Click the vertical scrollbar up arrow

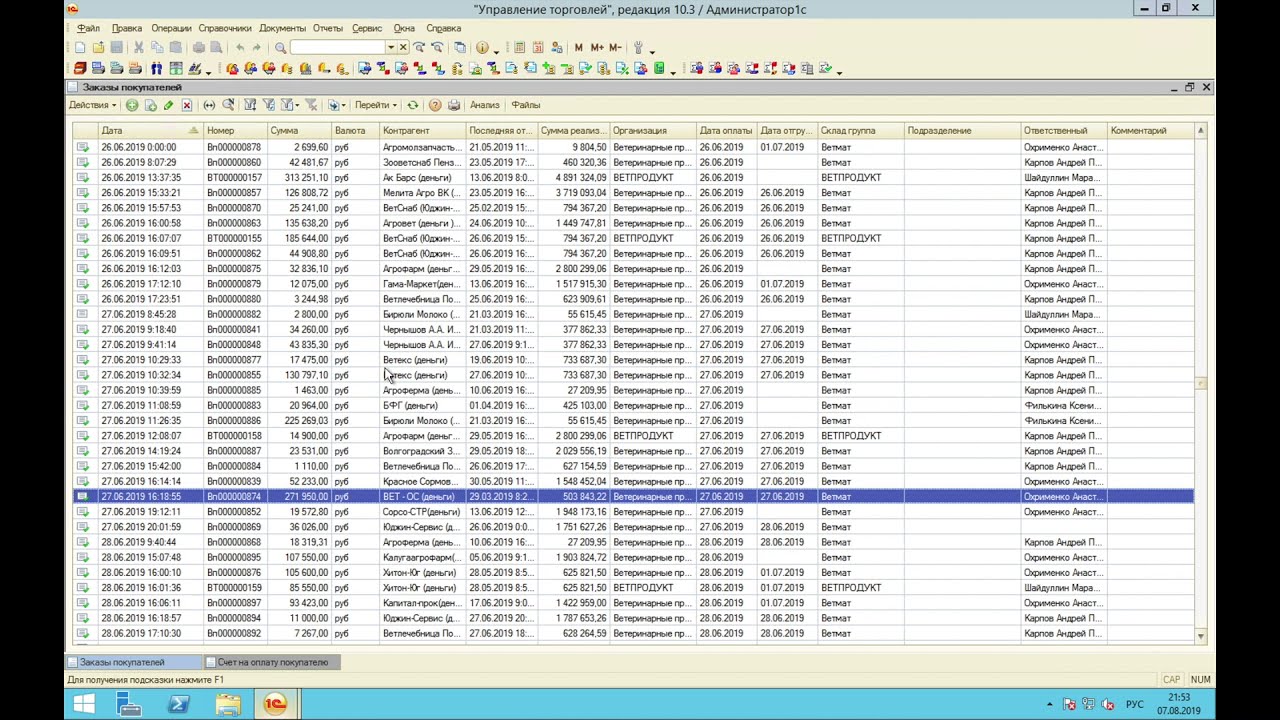(x=1200, y=131)
